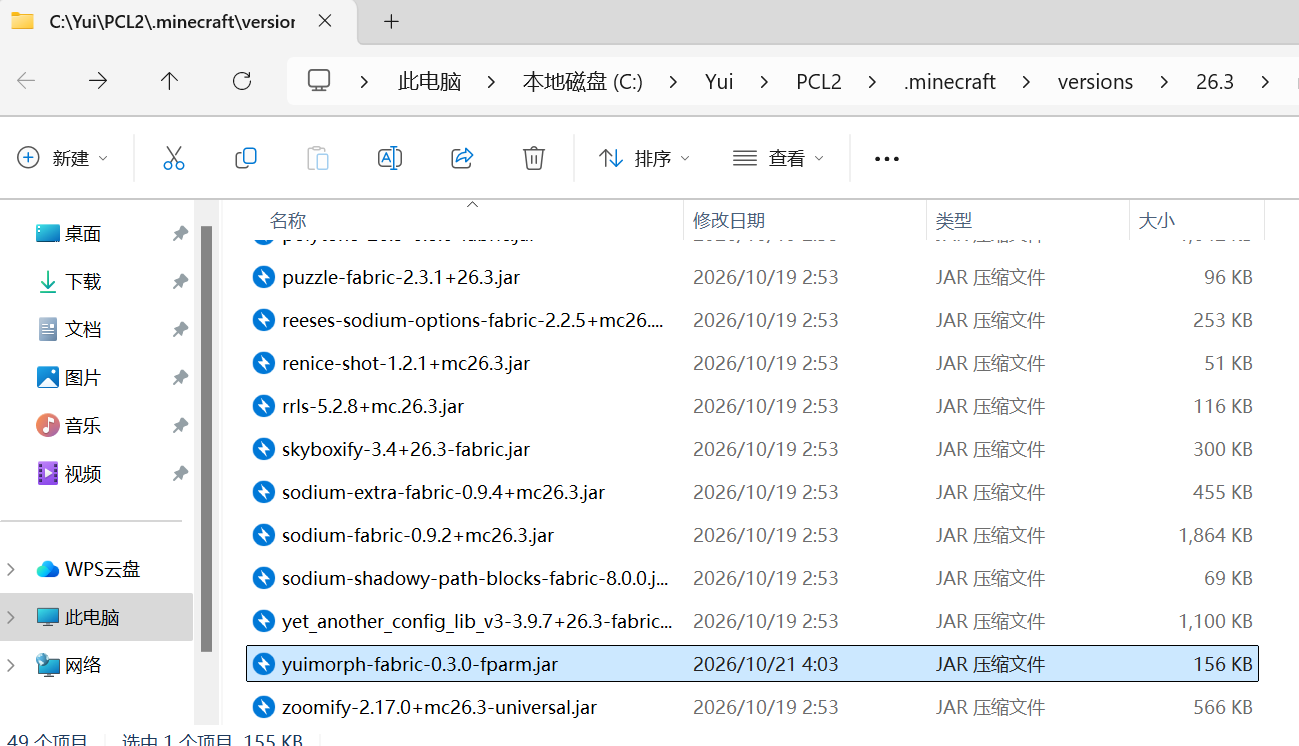Go up one folder level arrow
Viewport: 1299px width, 746px height.
coord(170,81)
